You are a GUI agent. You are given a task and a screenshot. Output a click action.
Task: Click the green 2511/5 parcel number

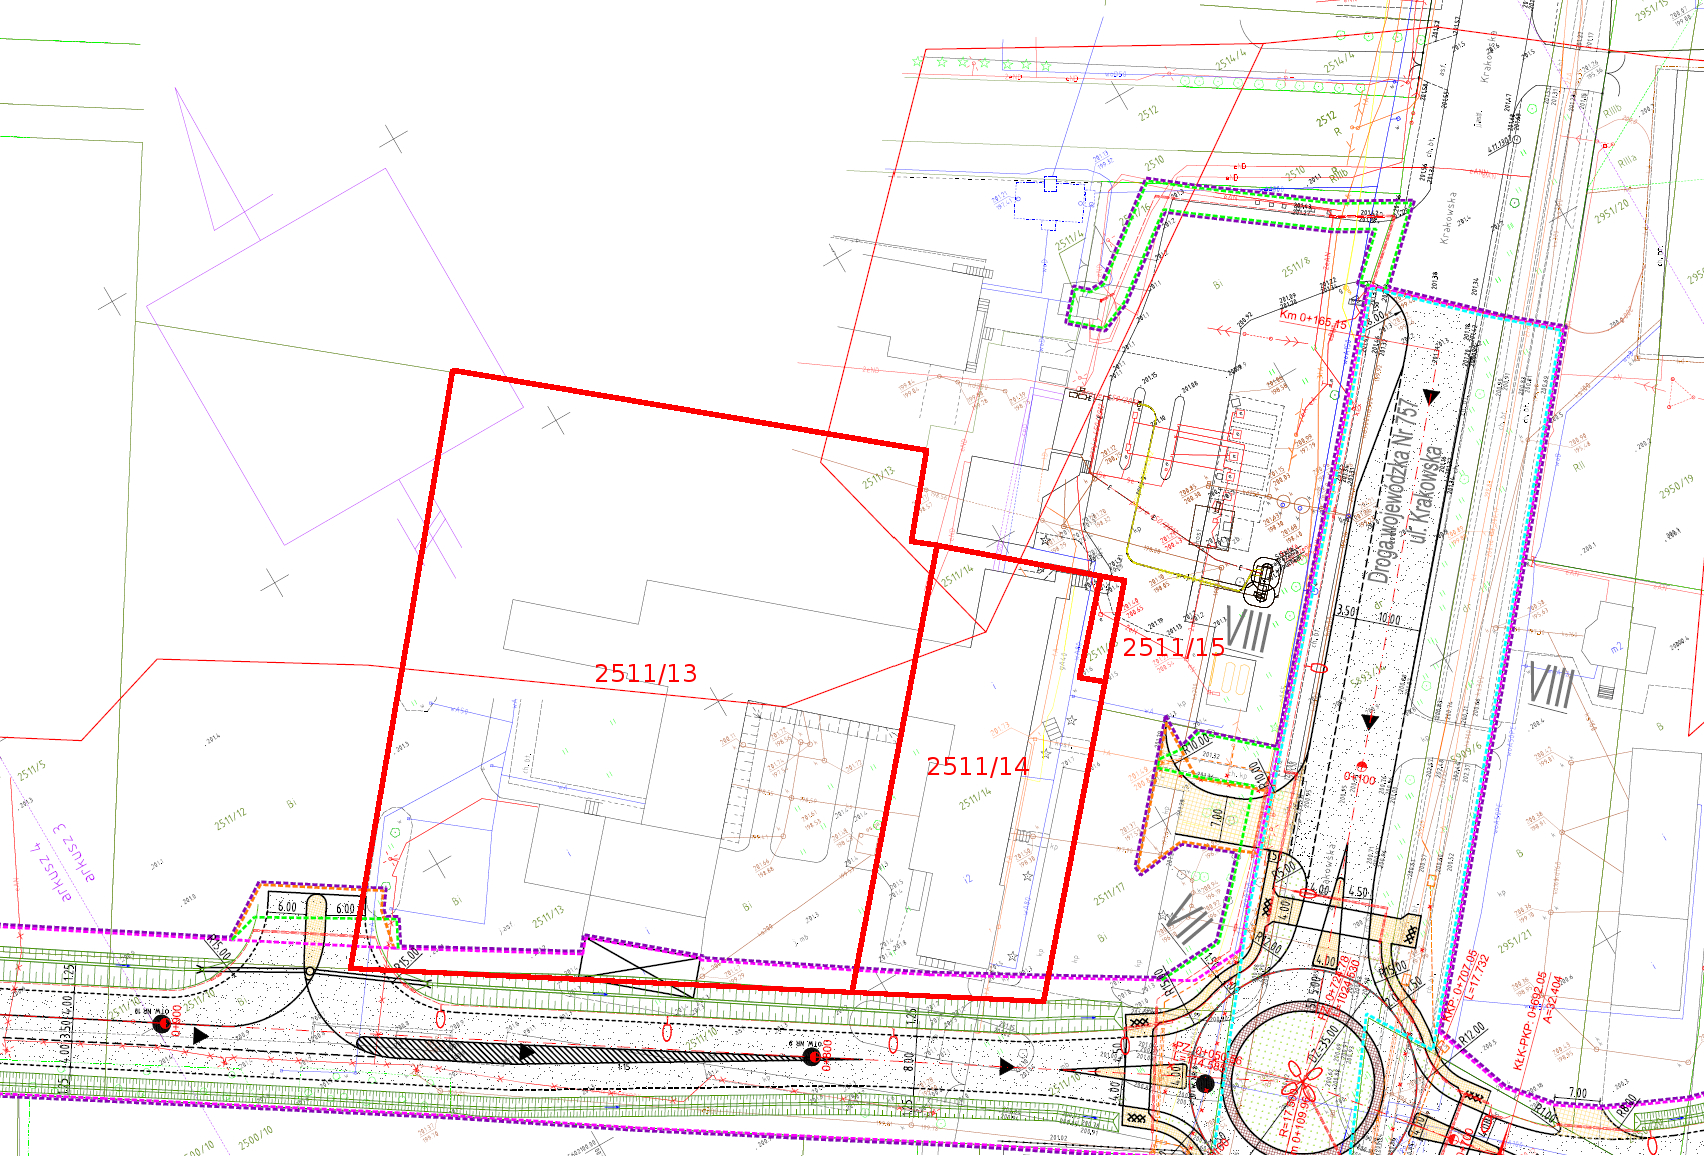click(31, 770)
